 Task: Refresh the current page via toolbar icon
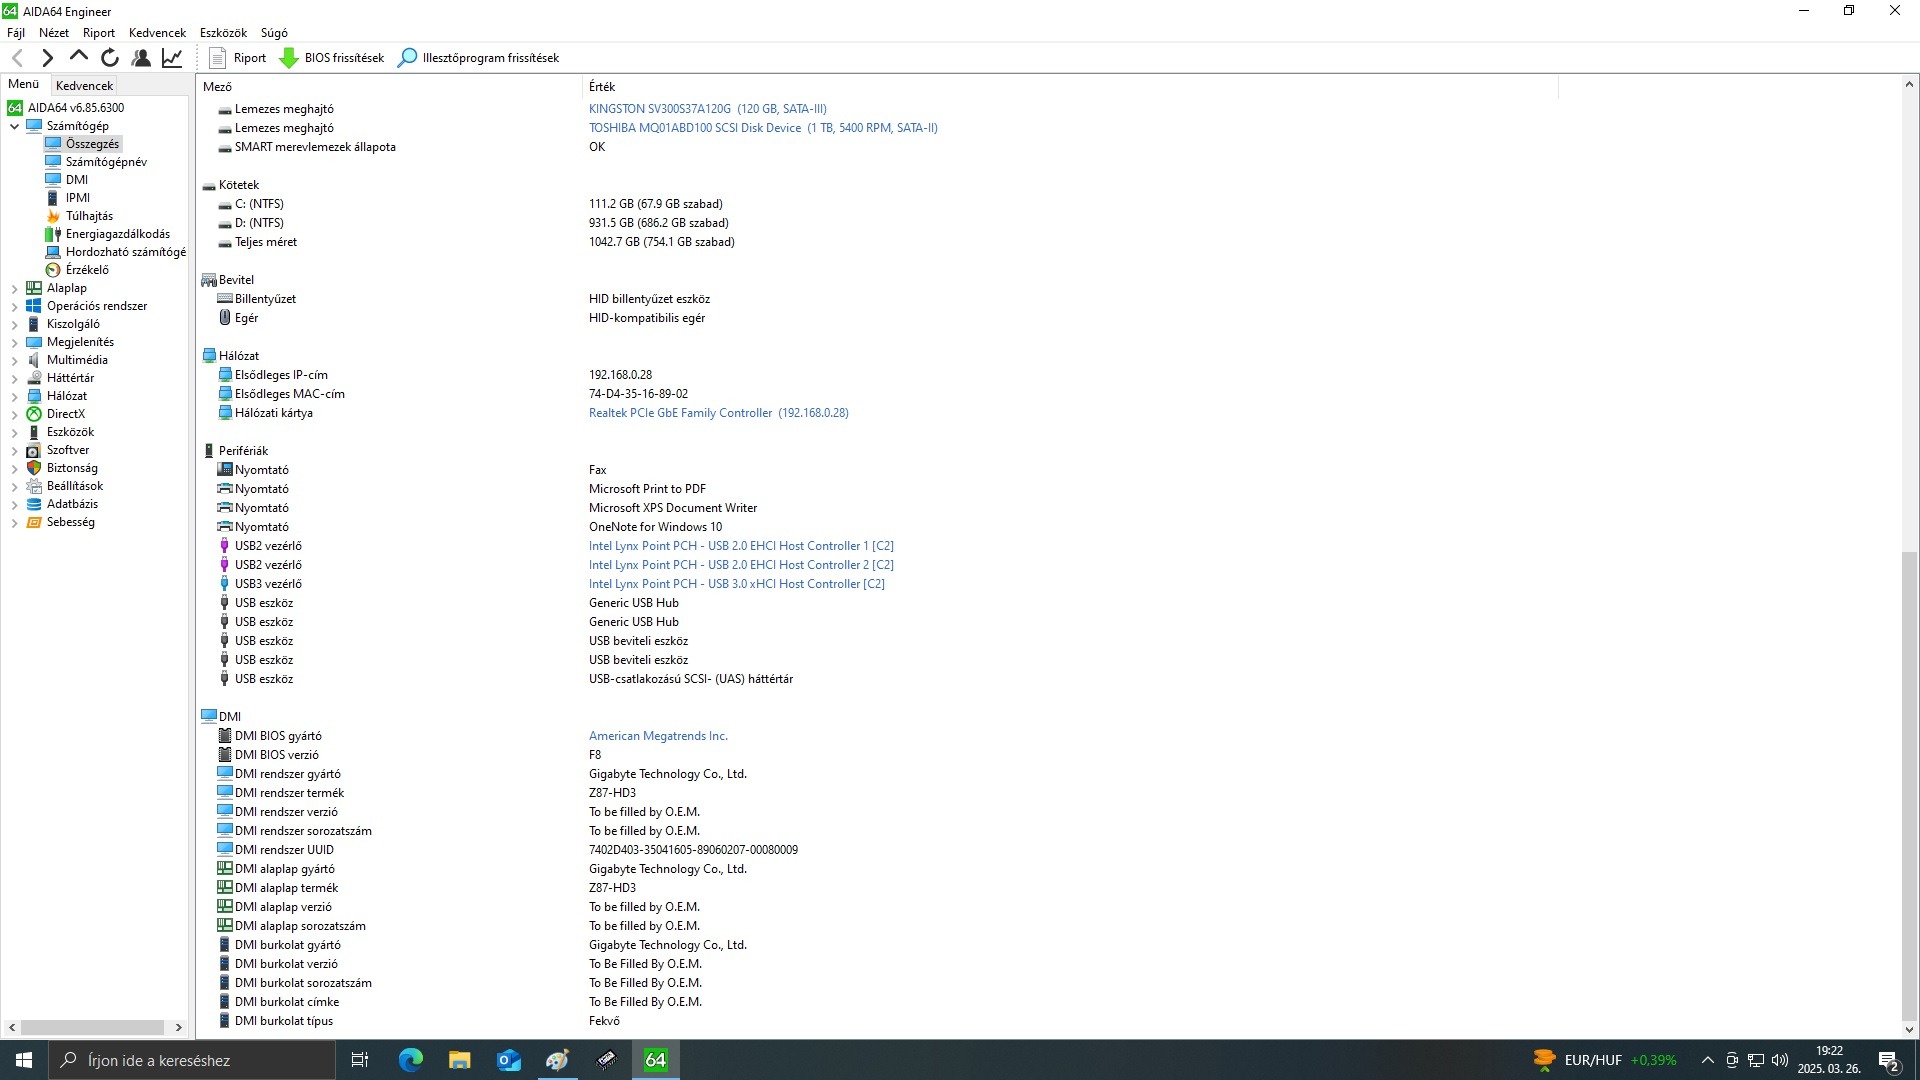(110, 58)
